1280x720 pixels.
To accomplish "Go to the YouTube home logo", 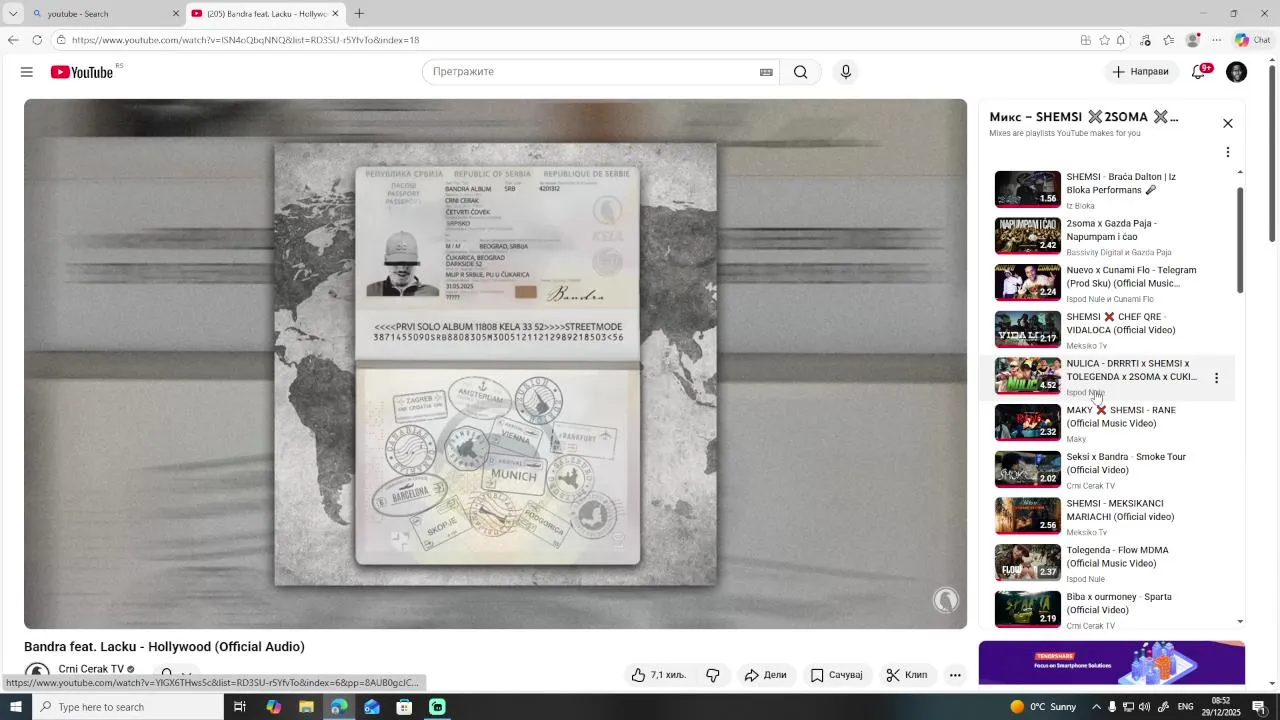I will (x=82, y=72).
